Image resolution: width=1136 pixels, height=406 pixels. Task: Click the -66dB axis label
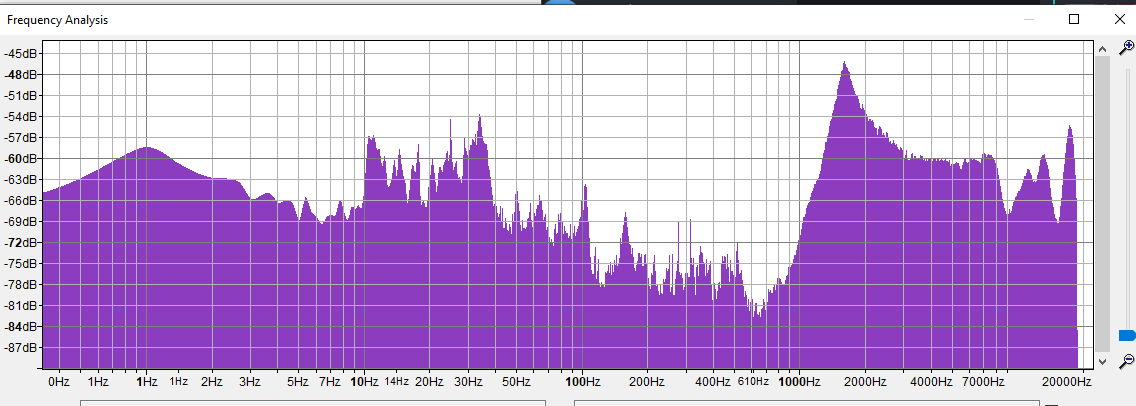point(22,201)
